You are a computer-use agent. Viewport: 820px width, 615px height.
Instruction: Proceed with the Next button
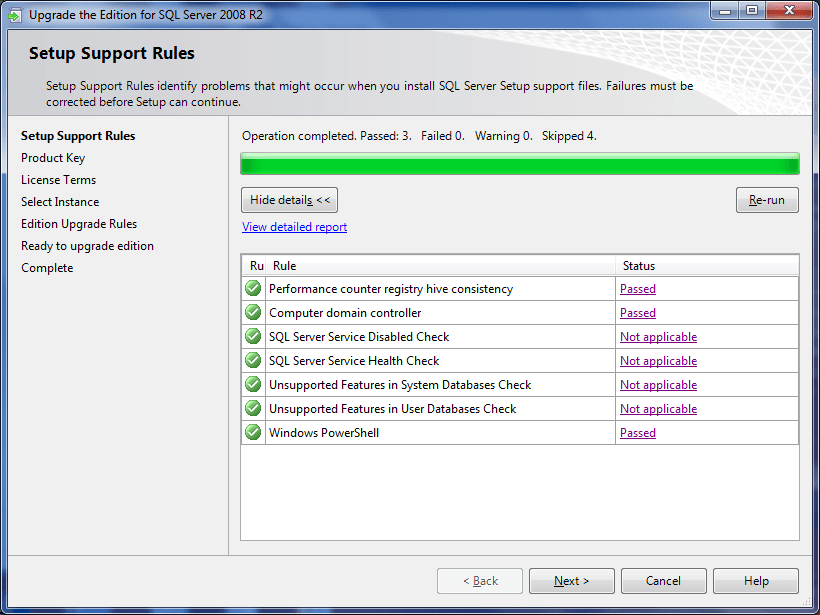572,581
